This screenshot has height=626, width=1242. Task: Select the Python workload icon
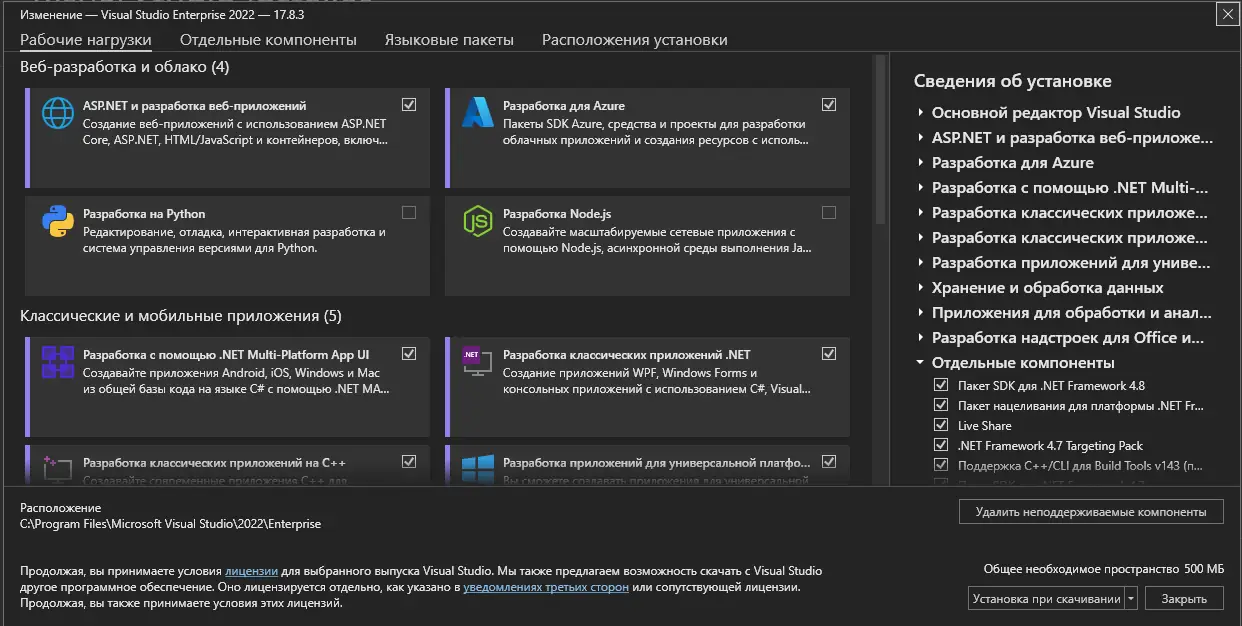60,222
